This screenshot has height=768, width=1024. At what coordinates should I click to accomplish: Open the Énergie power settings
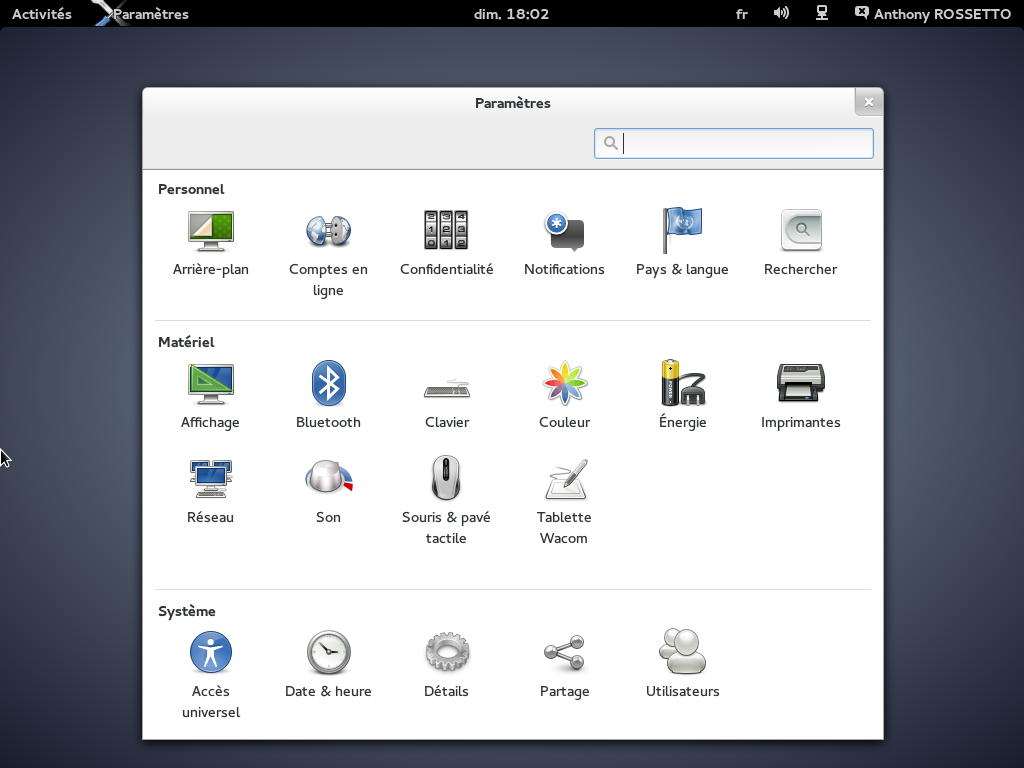[x=682, y=396]
